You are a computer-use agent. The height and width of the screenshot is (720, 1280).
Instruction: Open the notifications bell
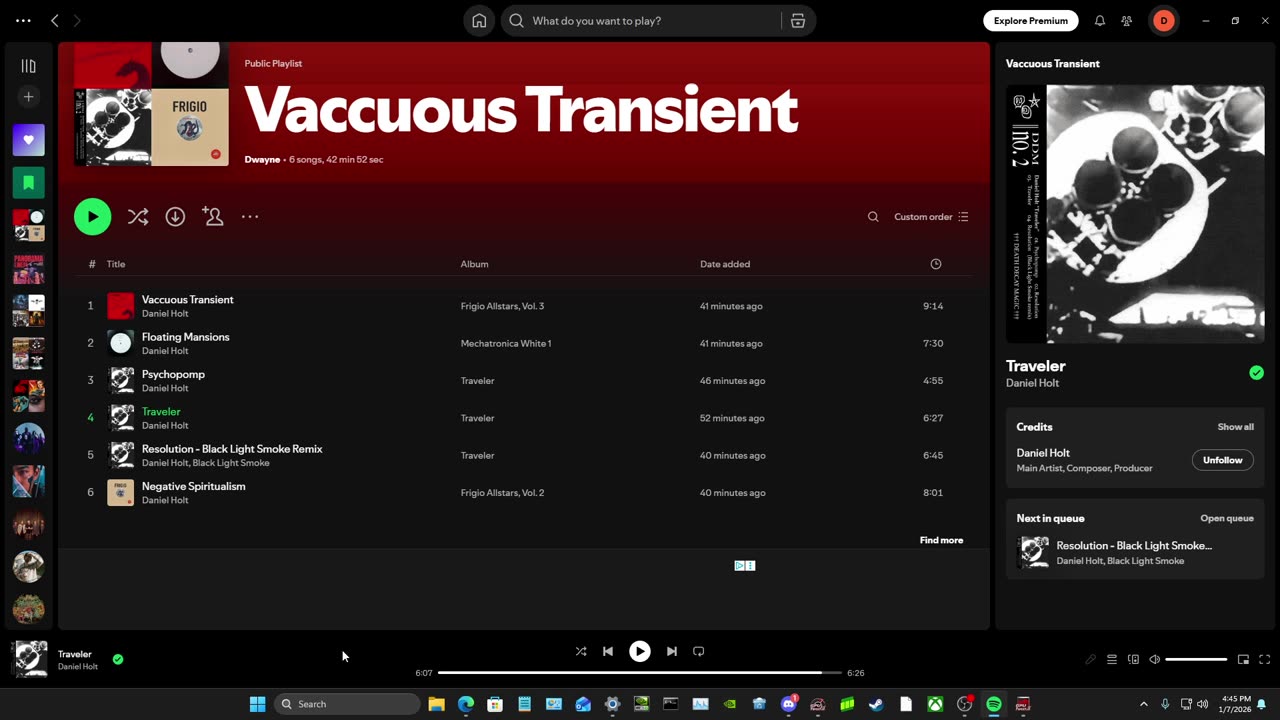(1100, 21)
